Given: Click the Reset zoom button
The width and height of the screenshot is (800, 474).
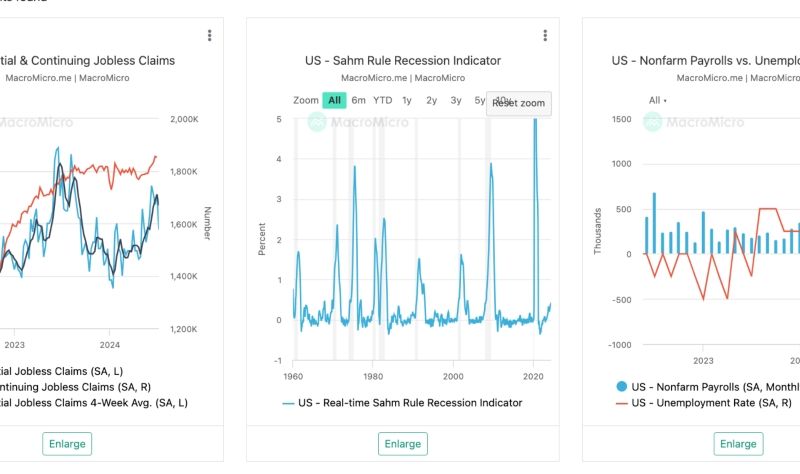Looking at the screenshot, I should 518,103.
